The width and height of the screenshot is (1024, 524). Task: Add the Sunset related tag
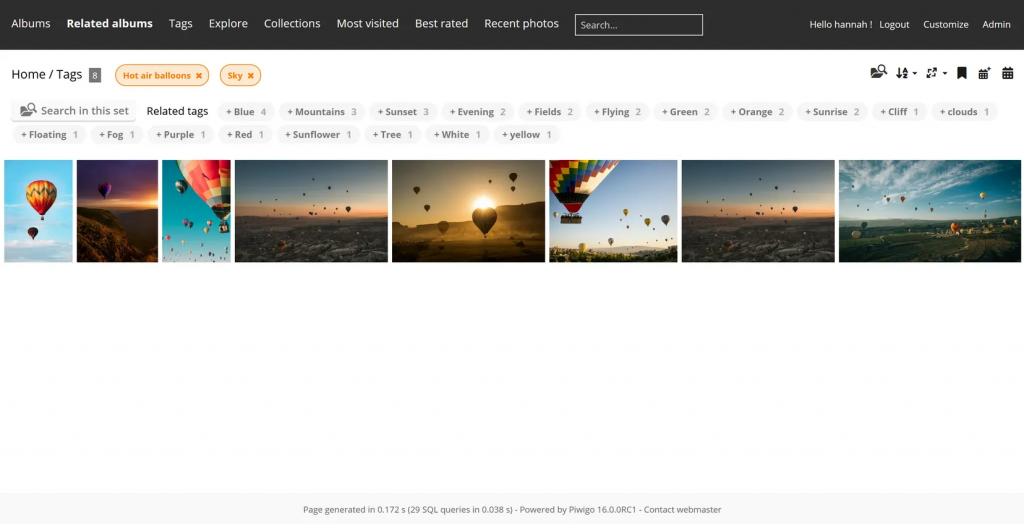click(402, 112)
